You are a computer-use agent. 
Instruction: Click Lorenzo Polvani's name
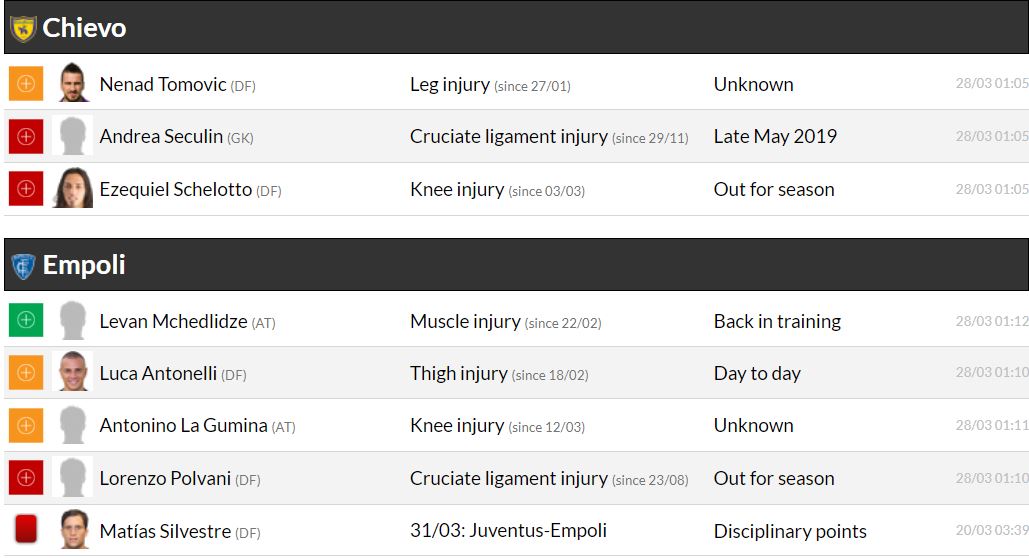point(165,478)
